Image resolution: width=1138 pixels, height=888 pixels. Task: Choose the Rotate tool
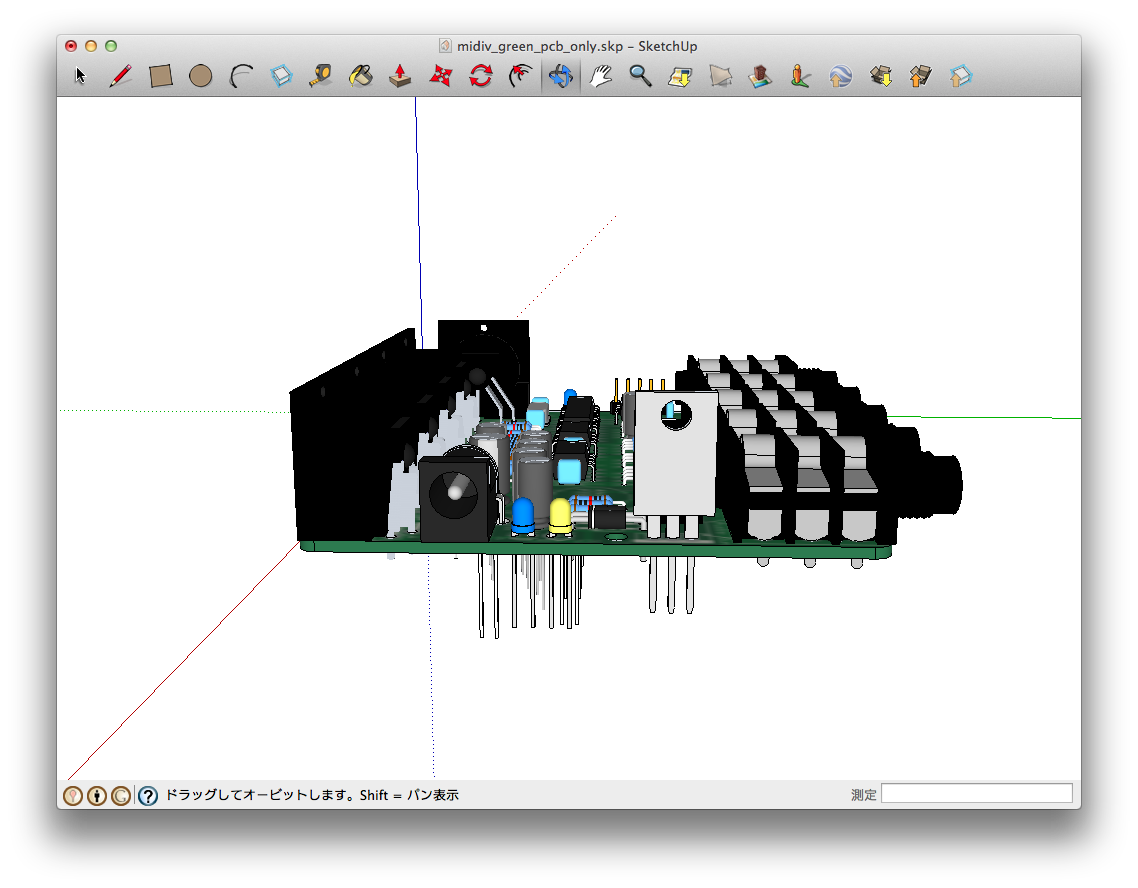(481, 76)
